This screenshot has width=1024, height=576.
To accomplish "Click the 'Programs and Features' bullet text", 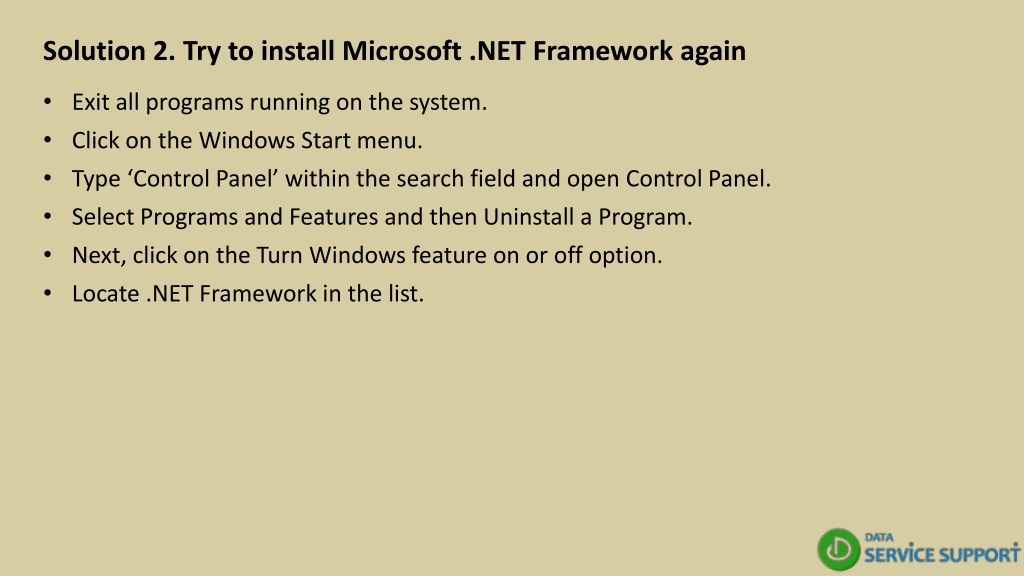I will [x=382, y=217].
